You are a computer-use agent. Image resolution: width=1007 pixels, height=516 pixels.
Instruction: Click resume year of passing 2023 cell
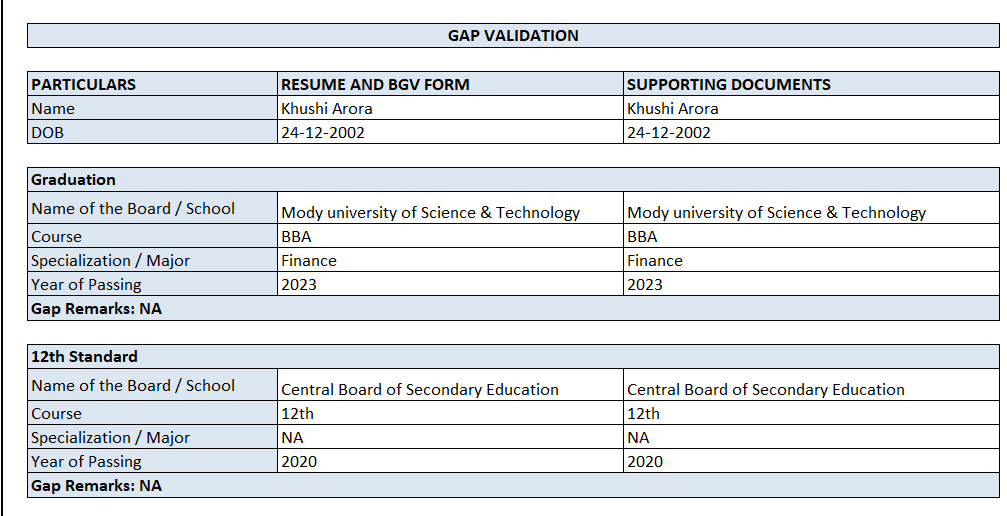[450, 285]
